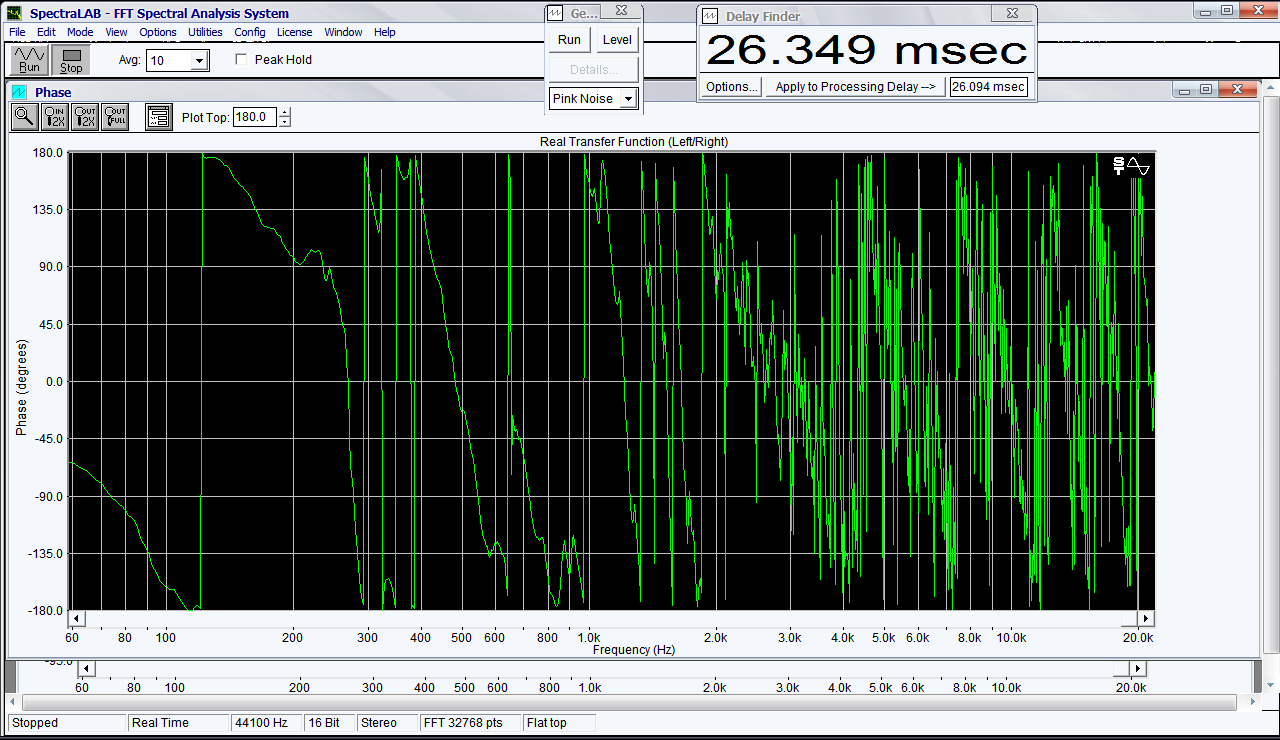Viewport: 1280px width, 740px height.
Task: Click the Run toolbar button with sine wave
Action: tap(29, 60)
